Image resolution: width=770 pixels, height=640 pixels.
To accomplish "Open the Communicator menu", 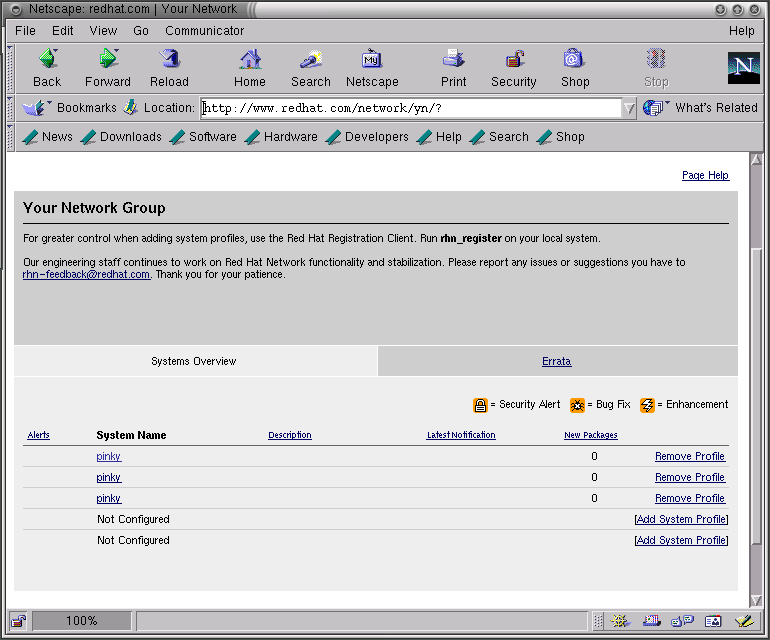I will [204, 31].
